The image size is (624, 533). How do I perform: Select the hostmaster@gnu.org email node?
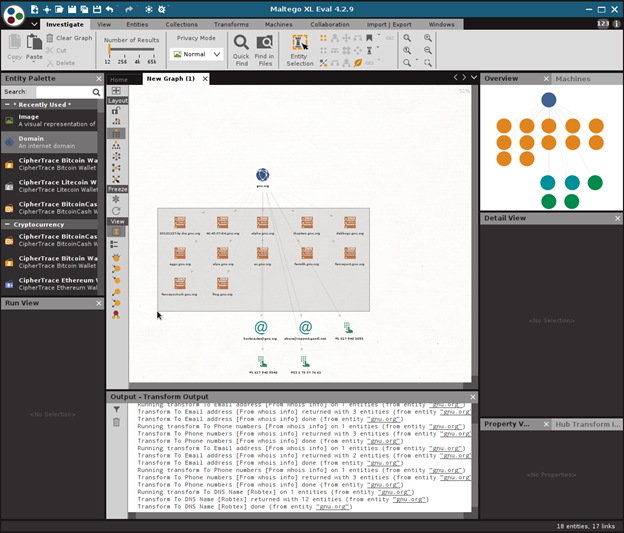point(261,327)
